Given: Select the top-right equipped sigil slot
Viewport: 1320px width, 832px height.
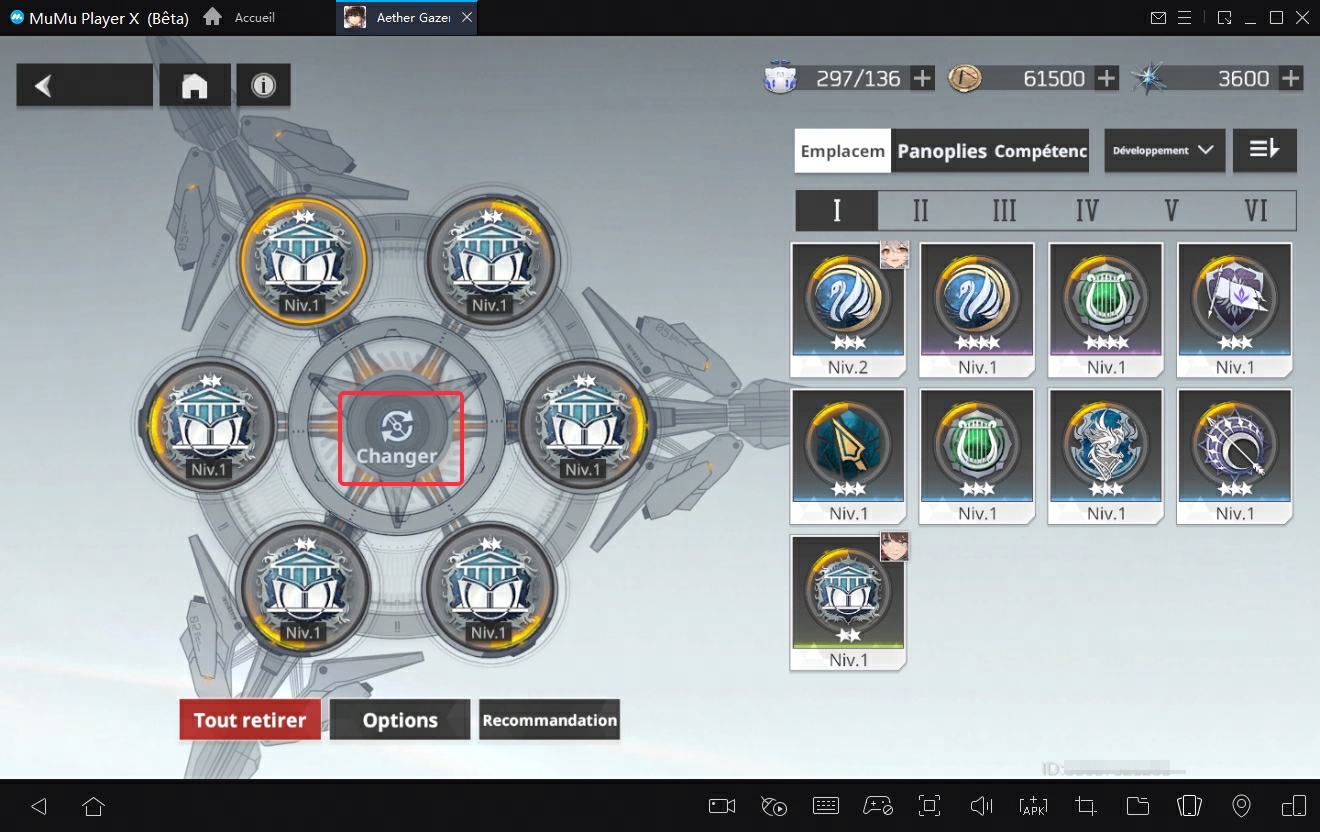Looking at the screenshot, I should (x=490, y=260).
